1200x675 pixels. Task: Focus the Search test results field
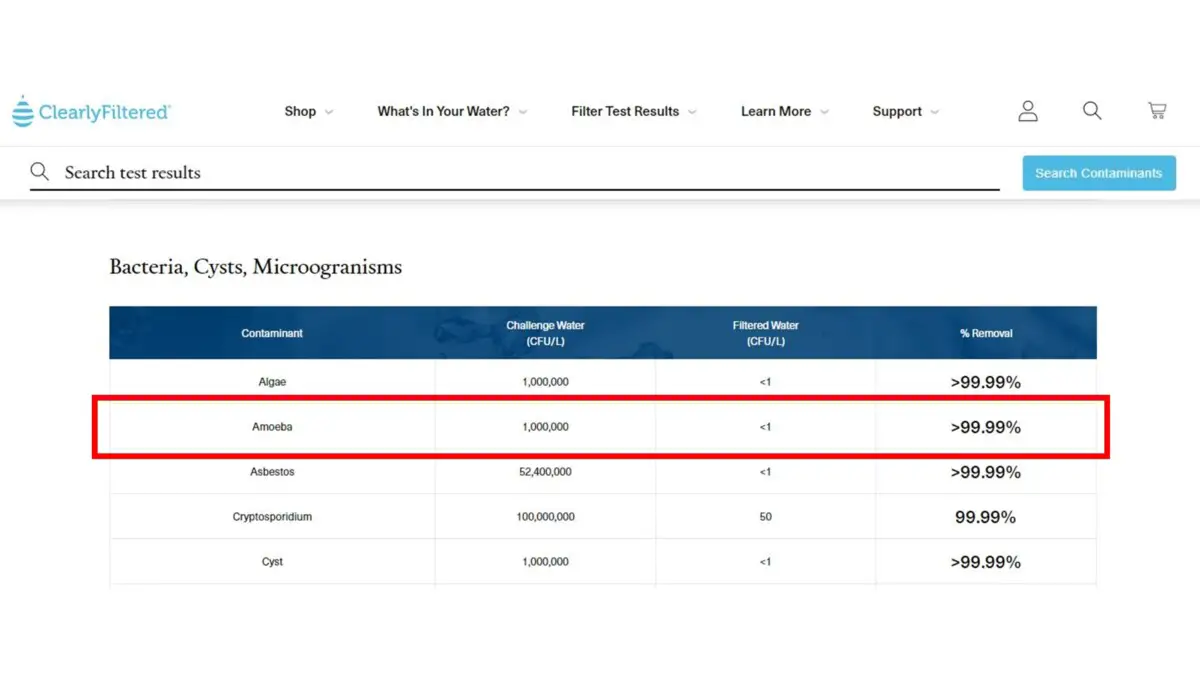520,172
